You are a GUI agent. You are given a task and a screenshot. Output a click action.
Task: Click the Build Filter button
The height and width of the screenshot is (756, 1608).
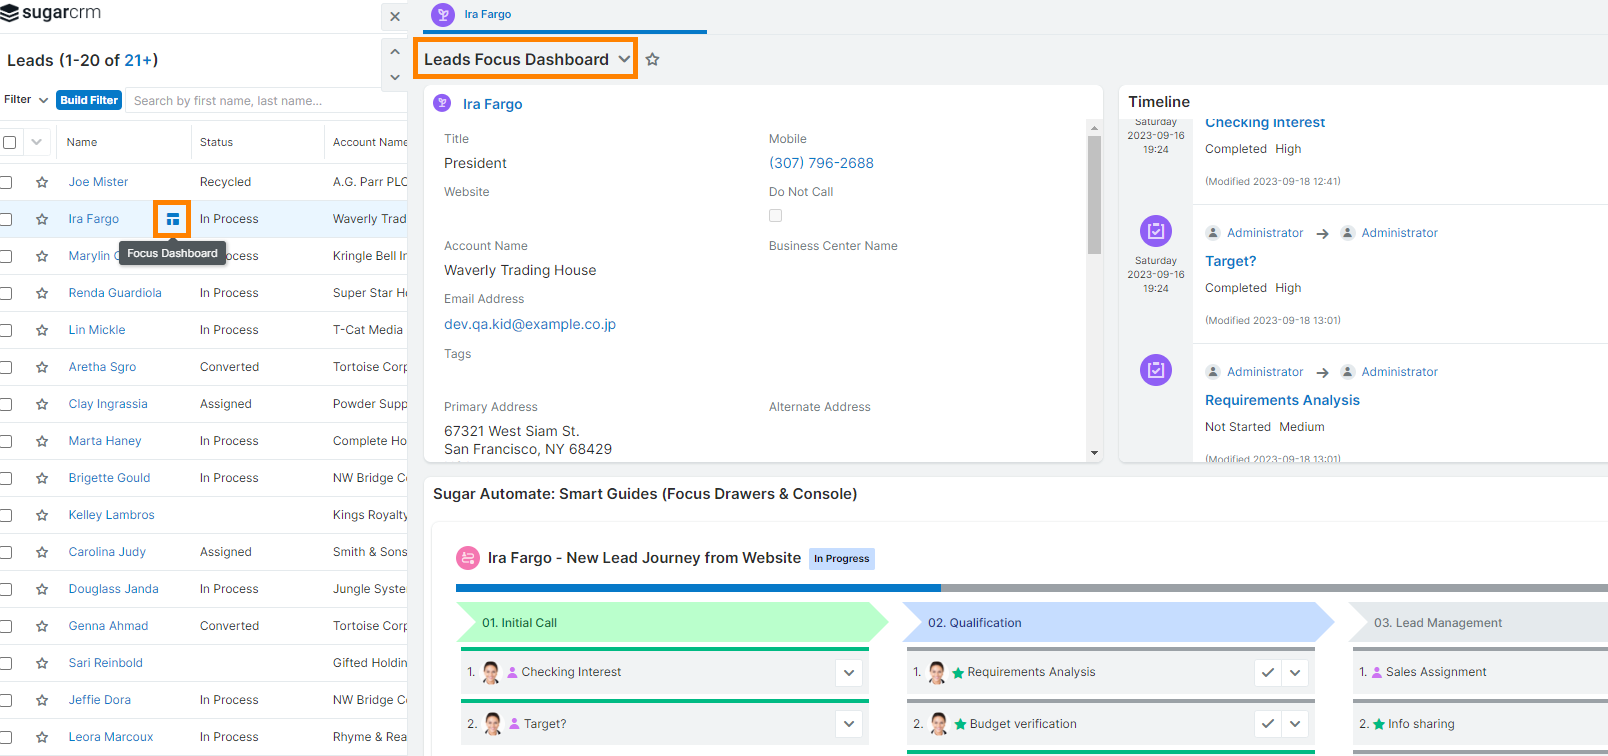coord(89,100)
